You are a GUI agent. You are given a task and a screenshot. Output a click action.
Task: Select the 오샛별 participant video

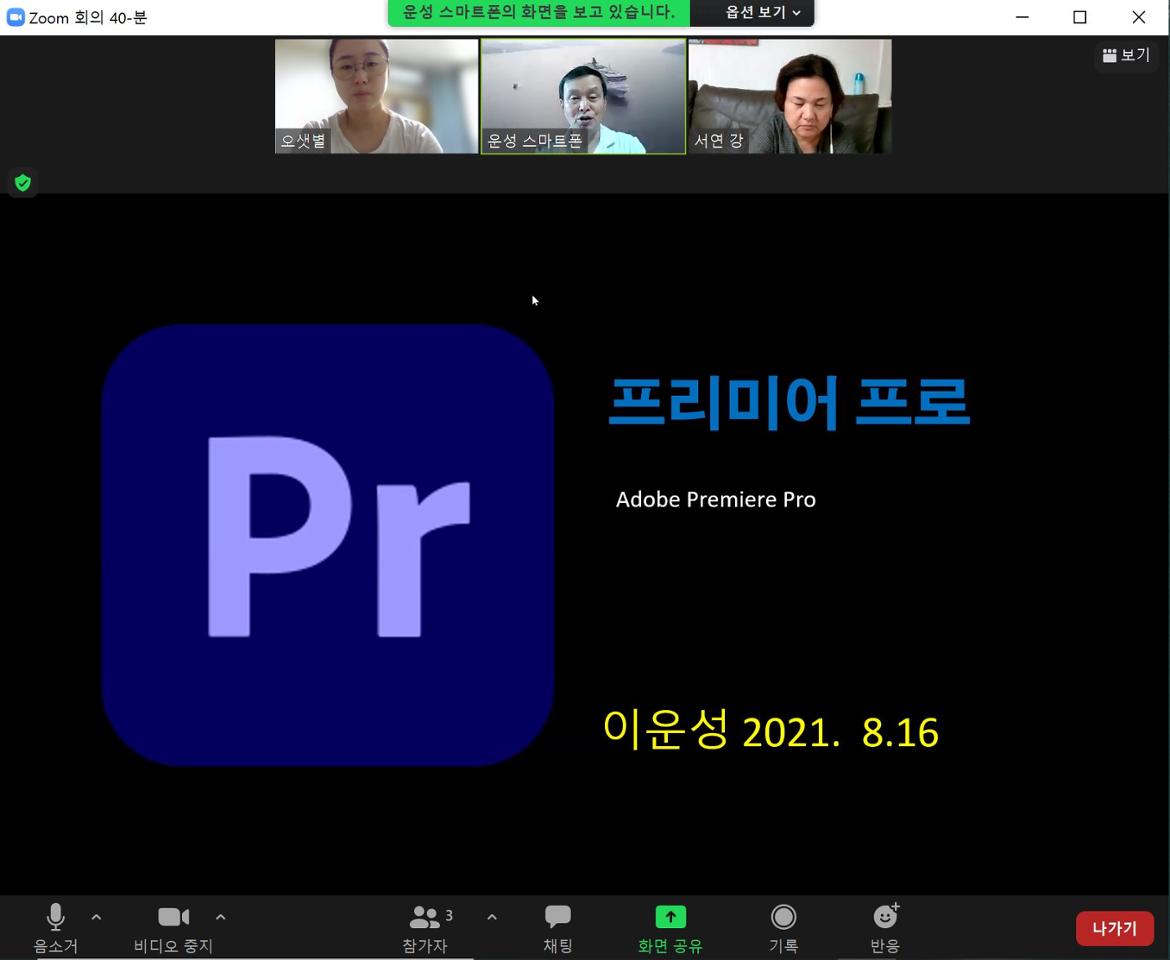pos(376,95)
